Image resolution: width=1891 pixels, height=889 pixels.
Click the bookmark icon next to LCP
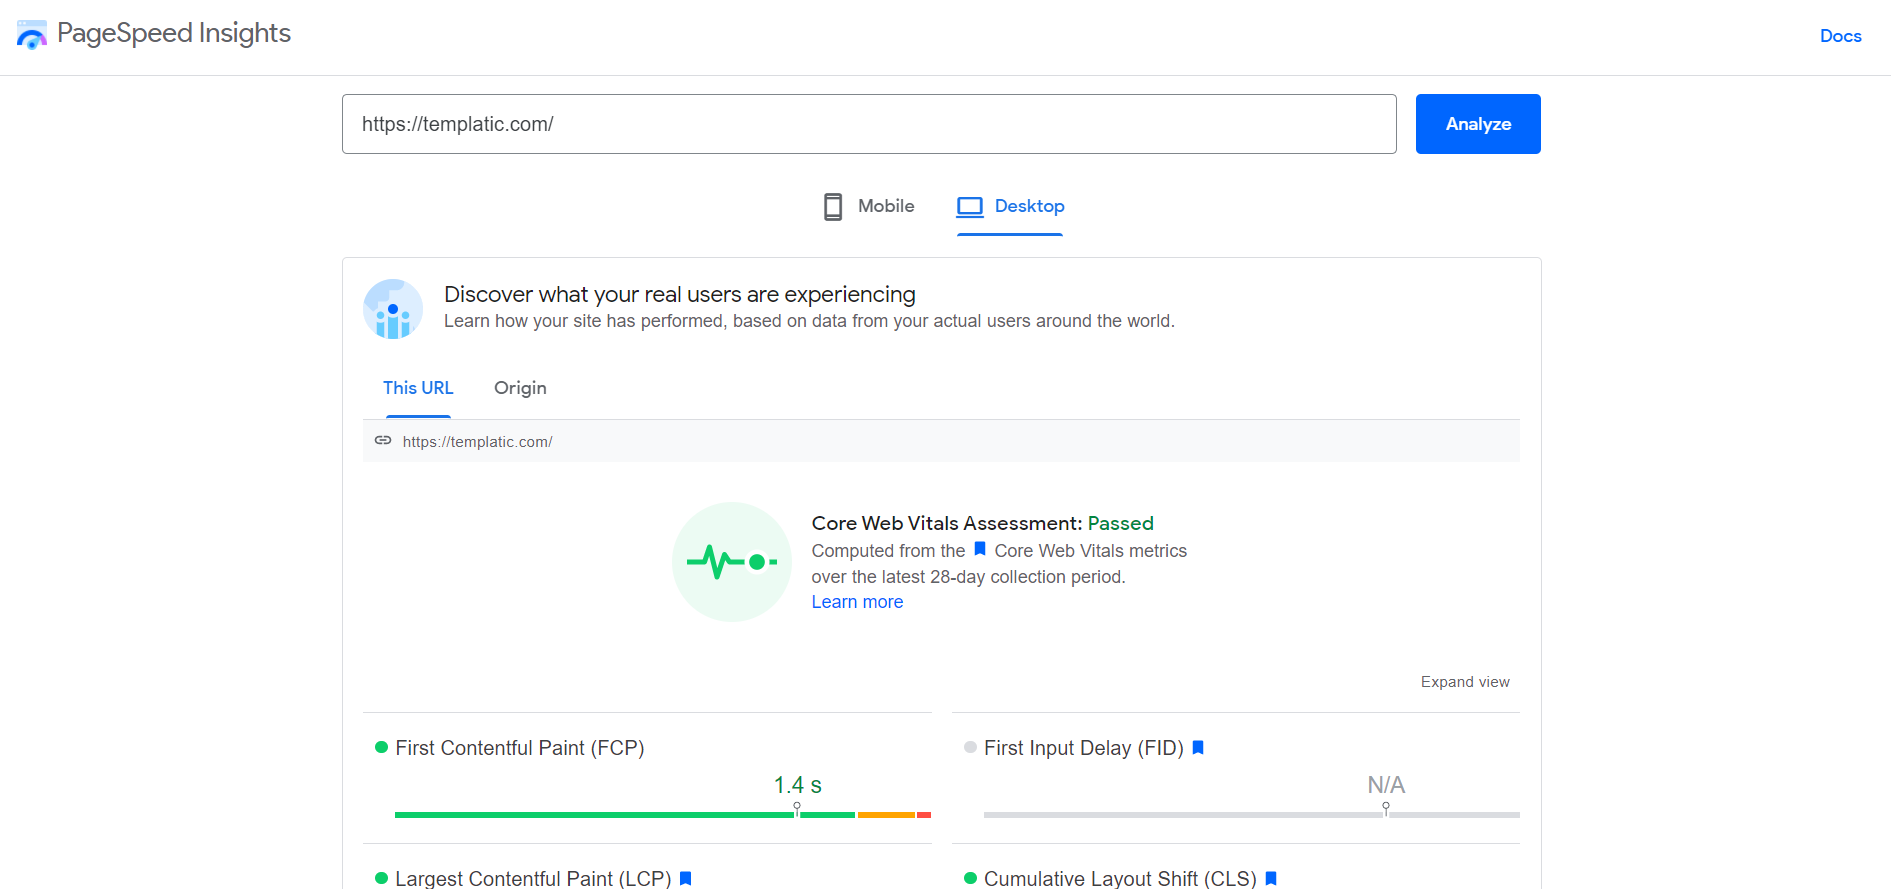tap(686, 878)
